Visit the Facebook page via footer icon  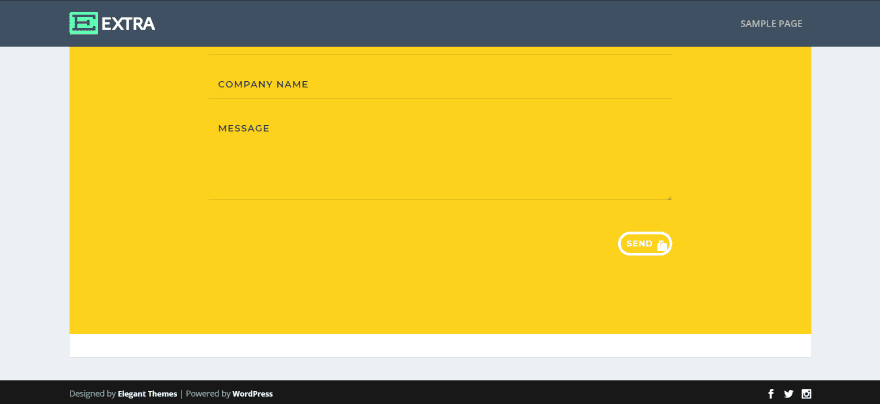[x=771, y=394]
